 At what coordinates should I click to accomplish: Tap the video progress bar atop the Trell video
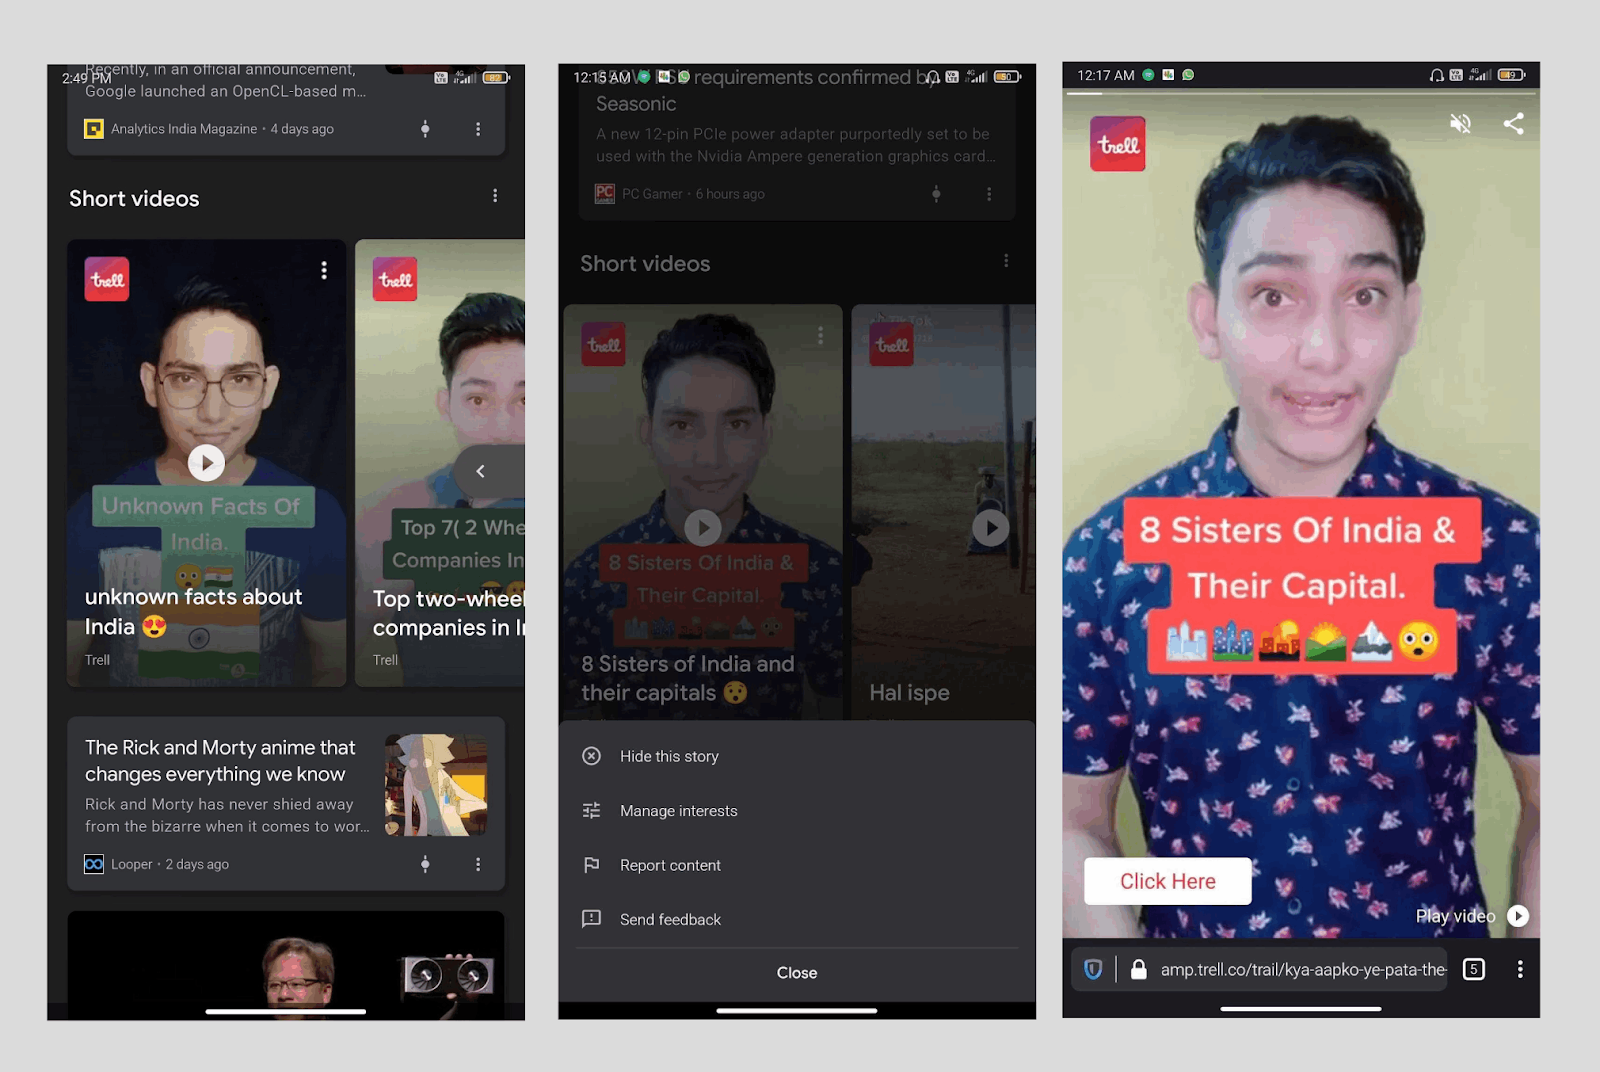coord(1301,94)
